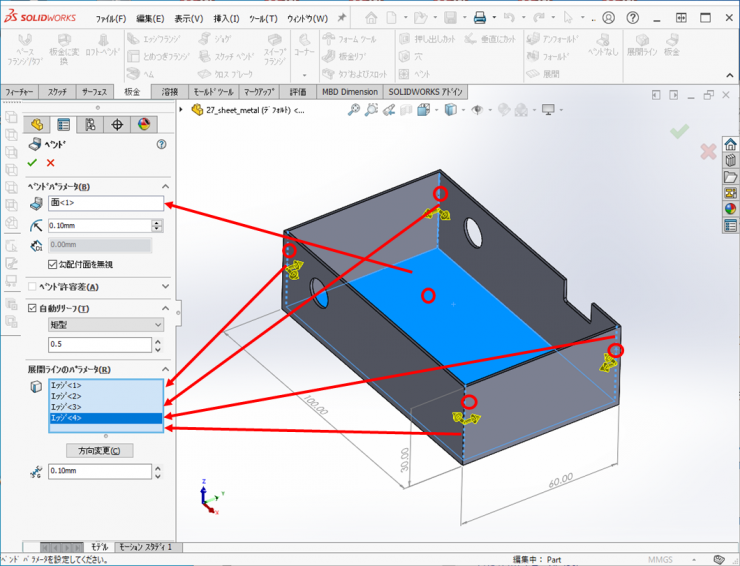This screenshot has height=566, width=740.
Task: Disable the 自動リリーフ checkbox
Action: click(32, 308)
